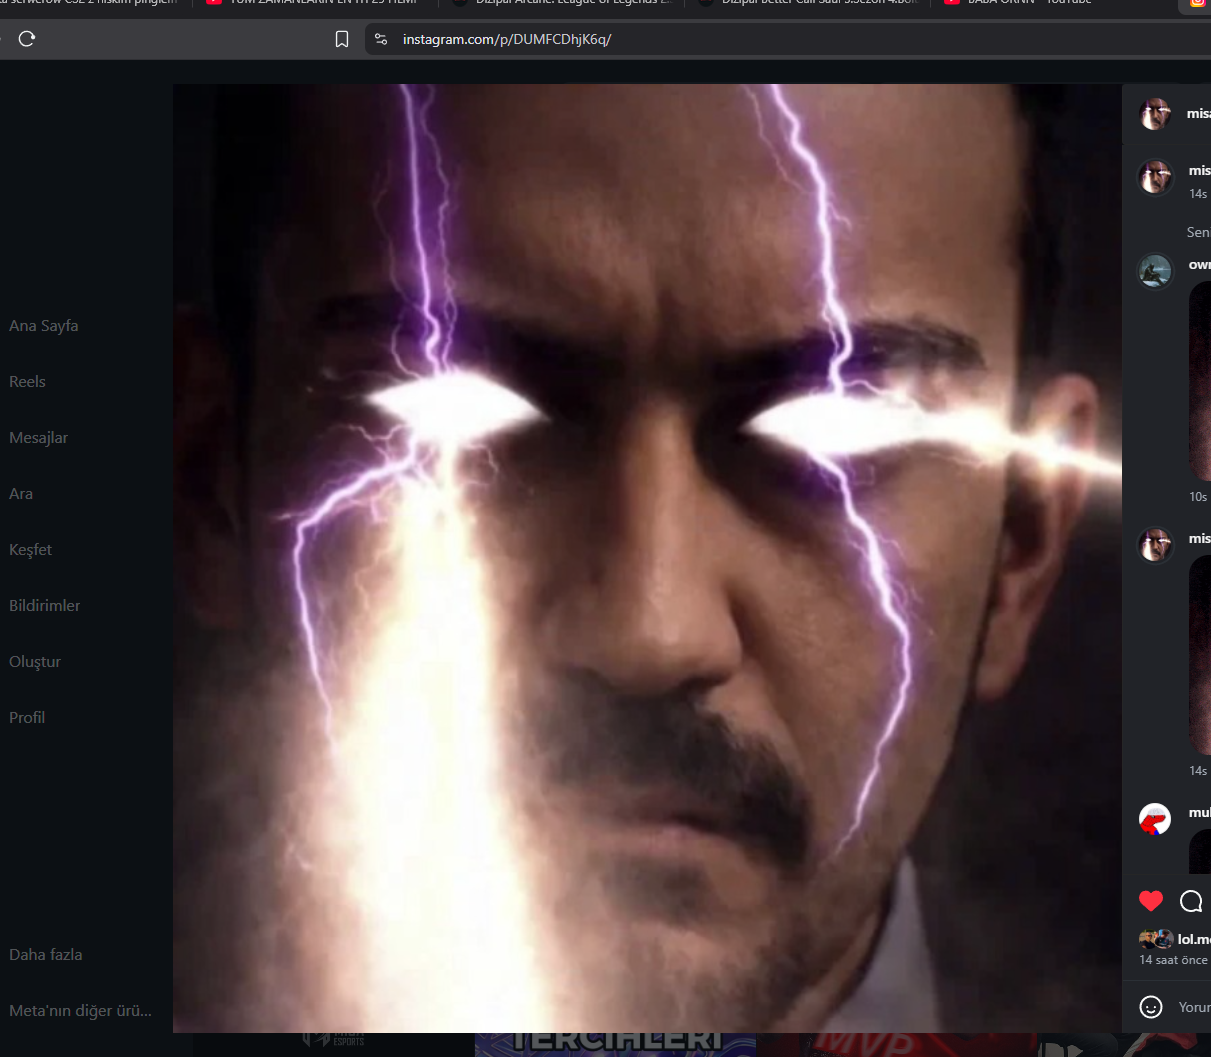Screen dimensions: 1211x1057
Task: Open the 'mul' commenter's username
Action: [x=1199, y=813]
